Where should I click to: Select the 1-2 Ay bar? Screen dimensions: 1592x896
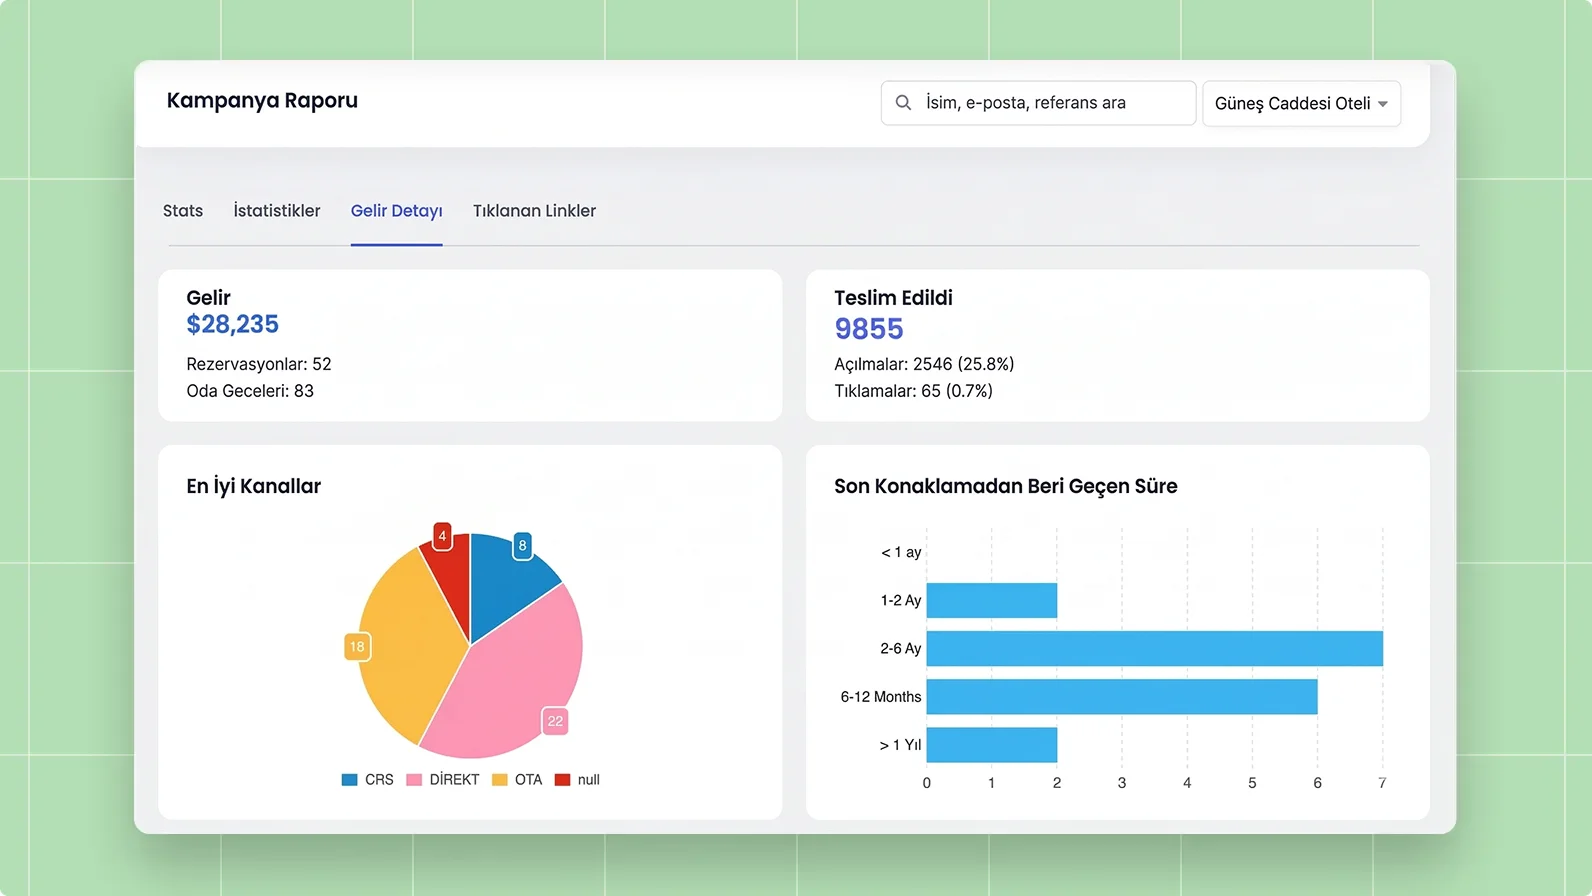tap(991, 601)
